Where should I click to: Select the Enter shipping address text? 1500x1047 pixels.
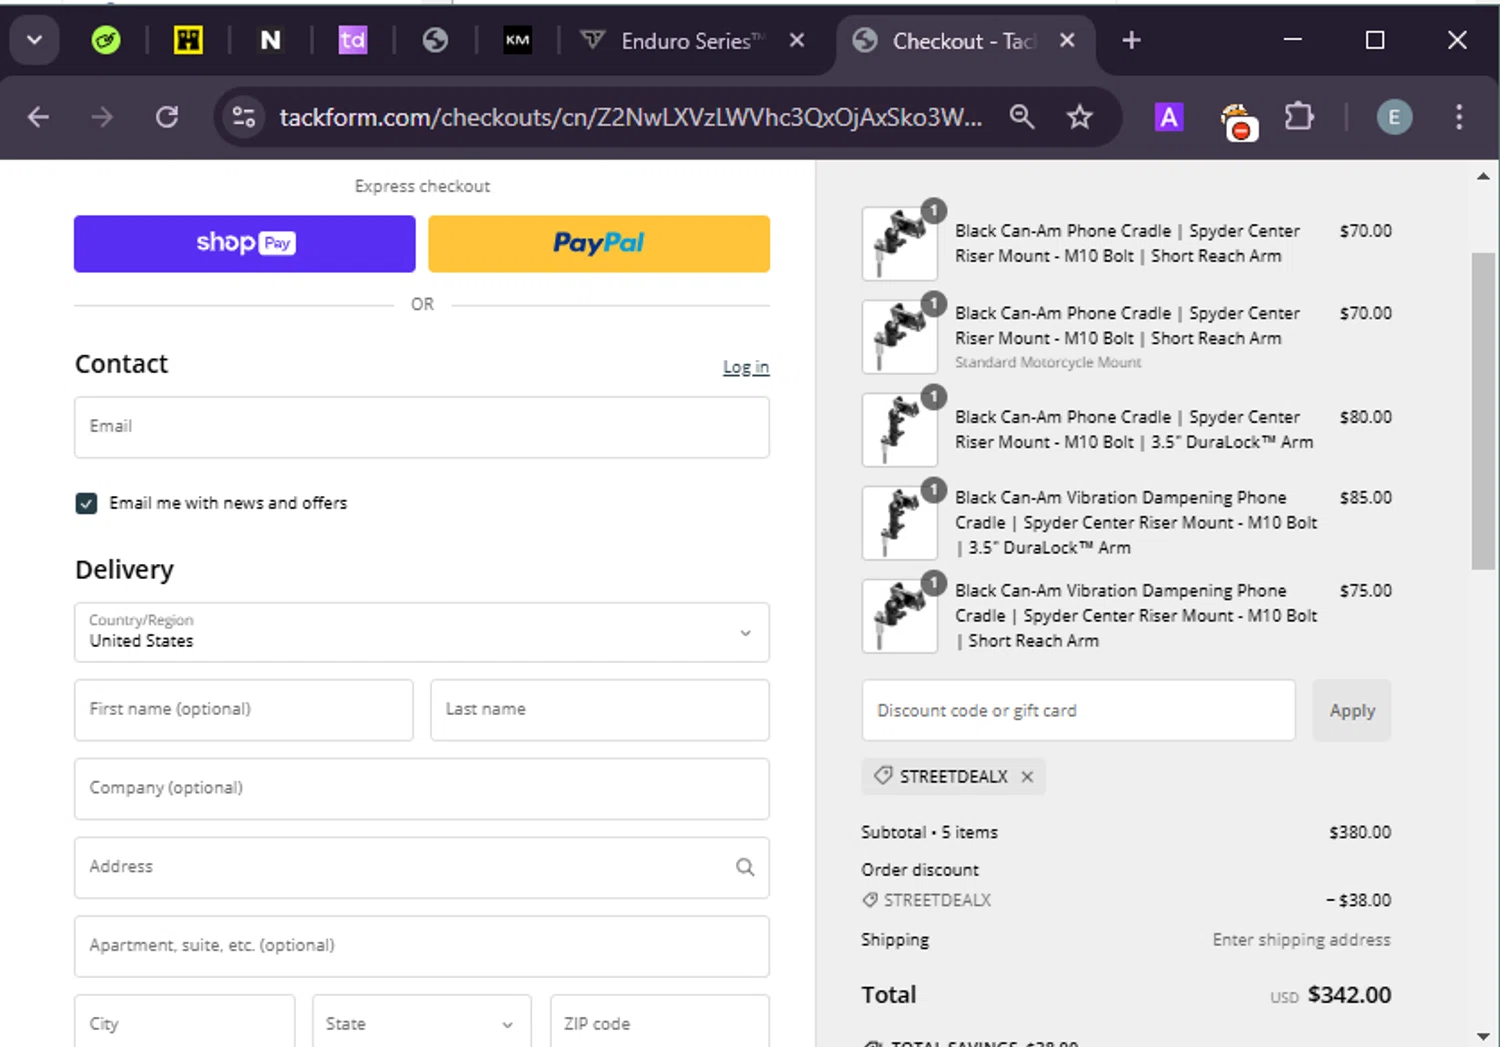pos(1301,940)
